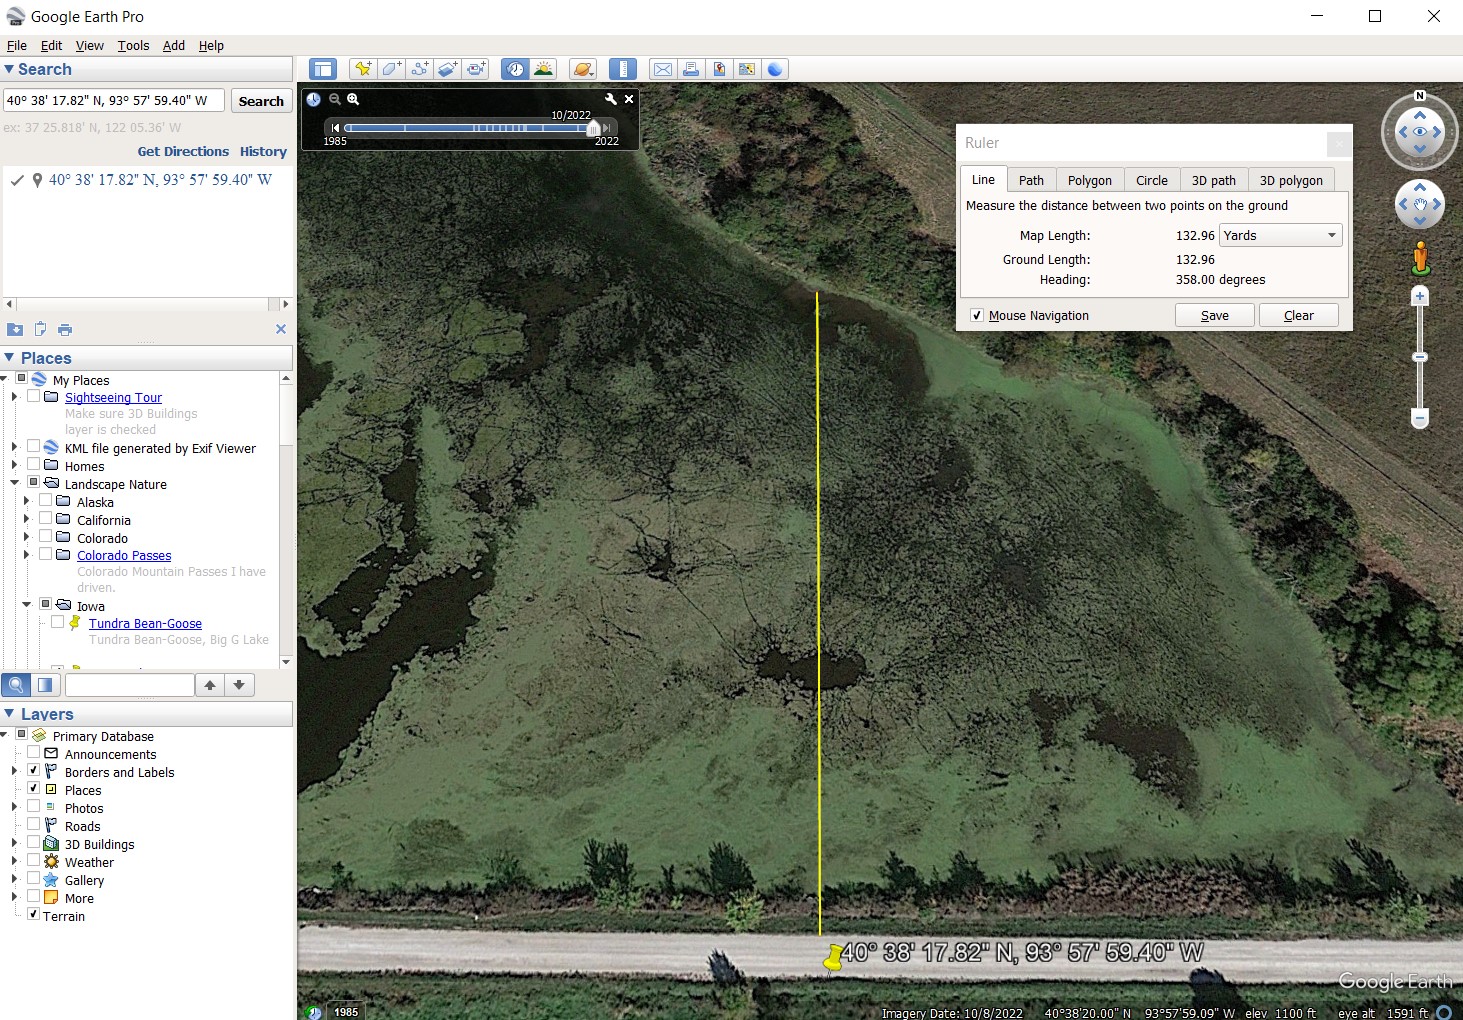Screen dimensions: 1463x1020
Task: Save the ruler measurement
Action: (1215, 315)
